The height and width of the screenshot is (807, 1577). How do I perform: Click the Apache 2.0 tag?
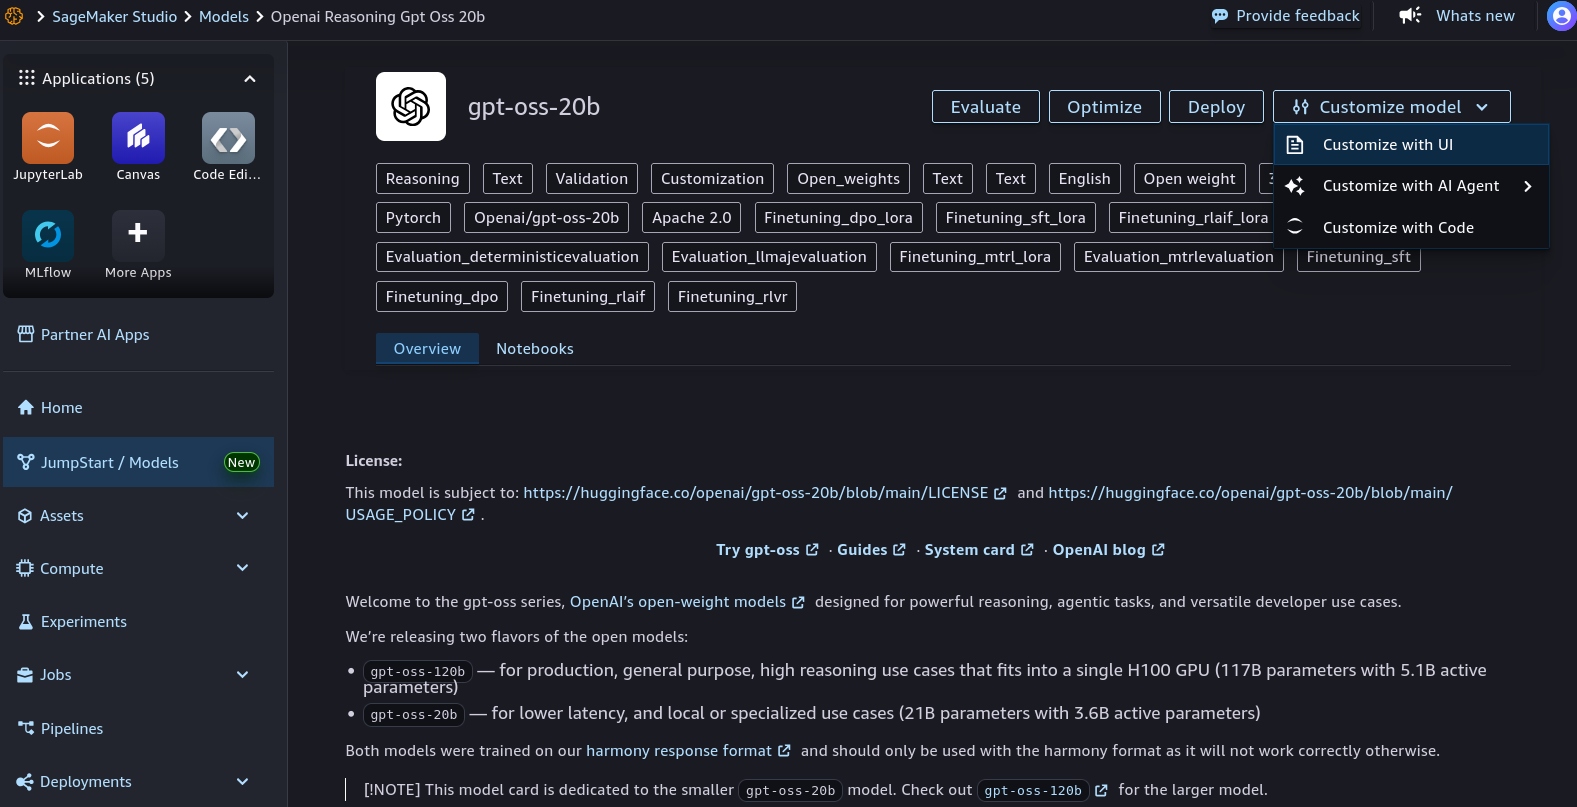(x=691, y=218)
